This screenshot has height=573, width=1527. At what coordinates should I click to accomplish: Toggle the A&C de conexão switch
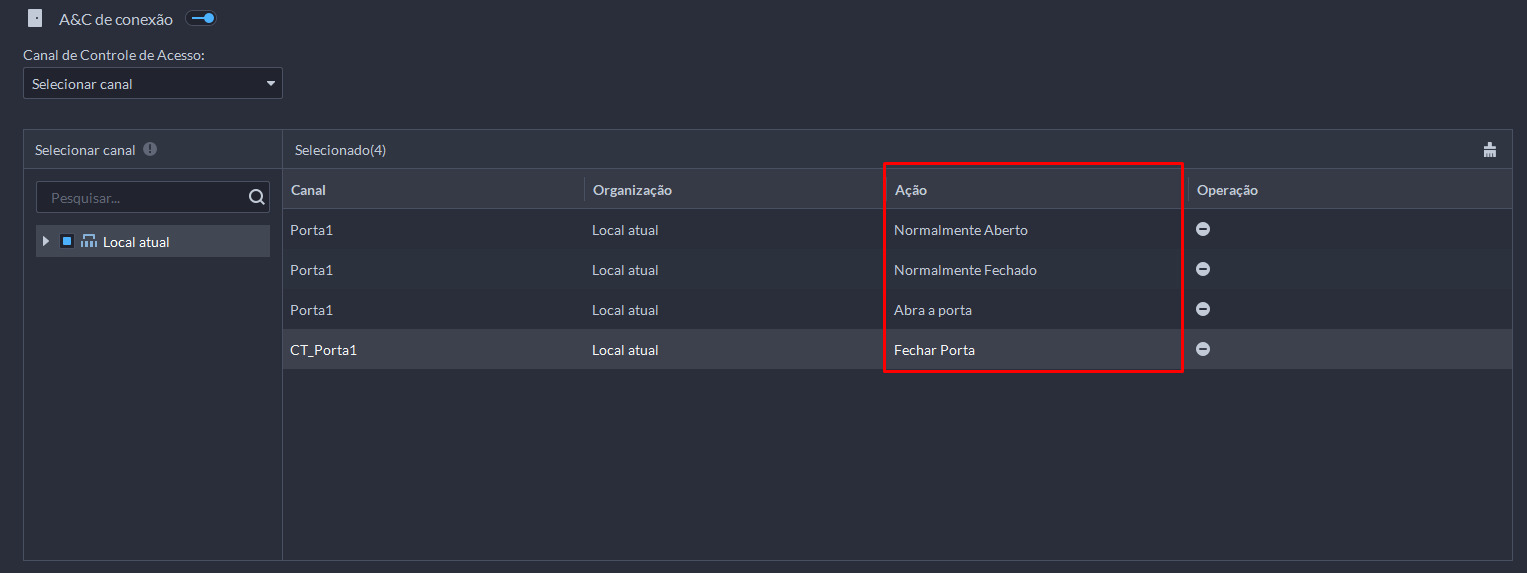[201, 18]
